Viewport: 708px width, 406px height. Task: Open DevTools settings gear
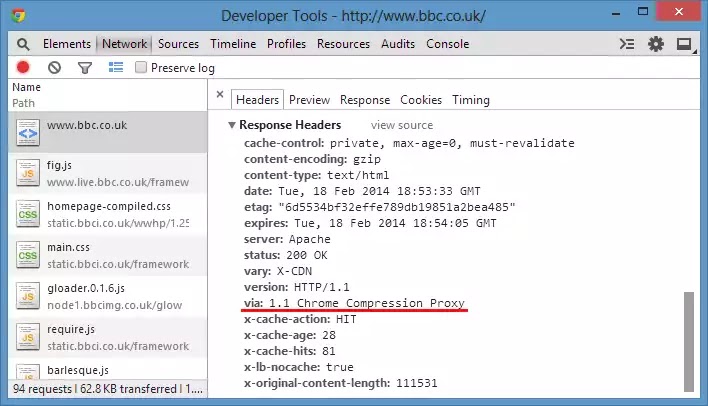tap(656, 44)
